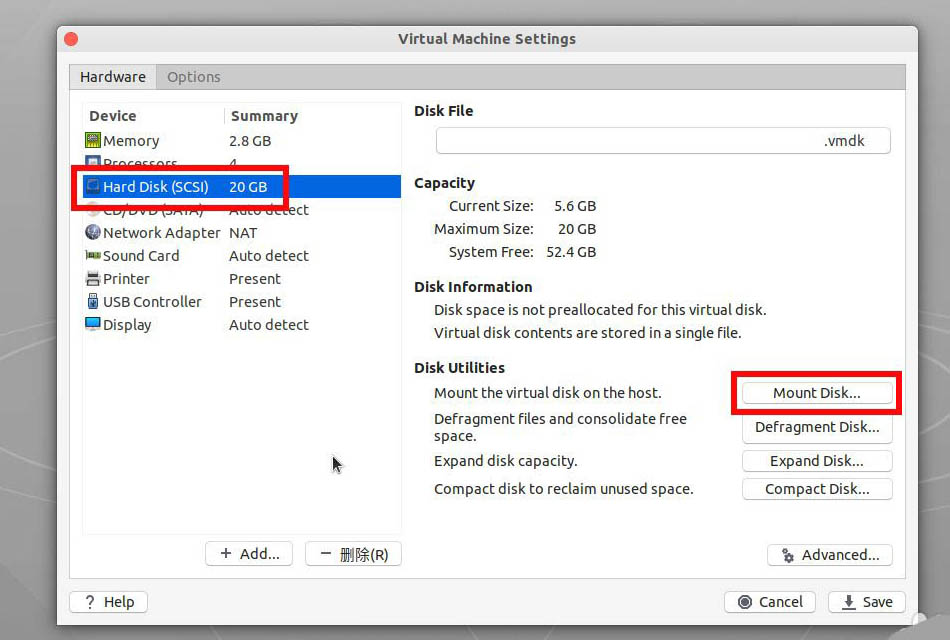Select the USB Controller row label
Screen dimensions: 950x640
click(x=152, y=302)
